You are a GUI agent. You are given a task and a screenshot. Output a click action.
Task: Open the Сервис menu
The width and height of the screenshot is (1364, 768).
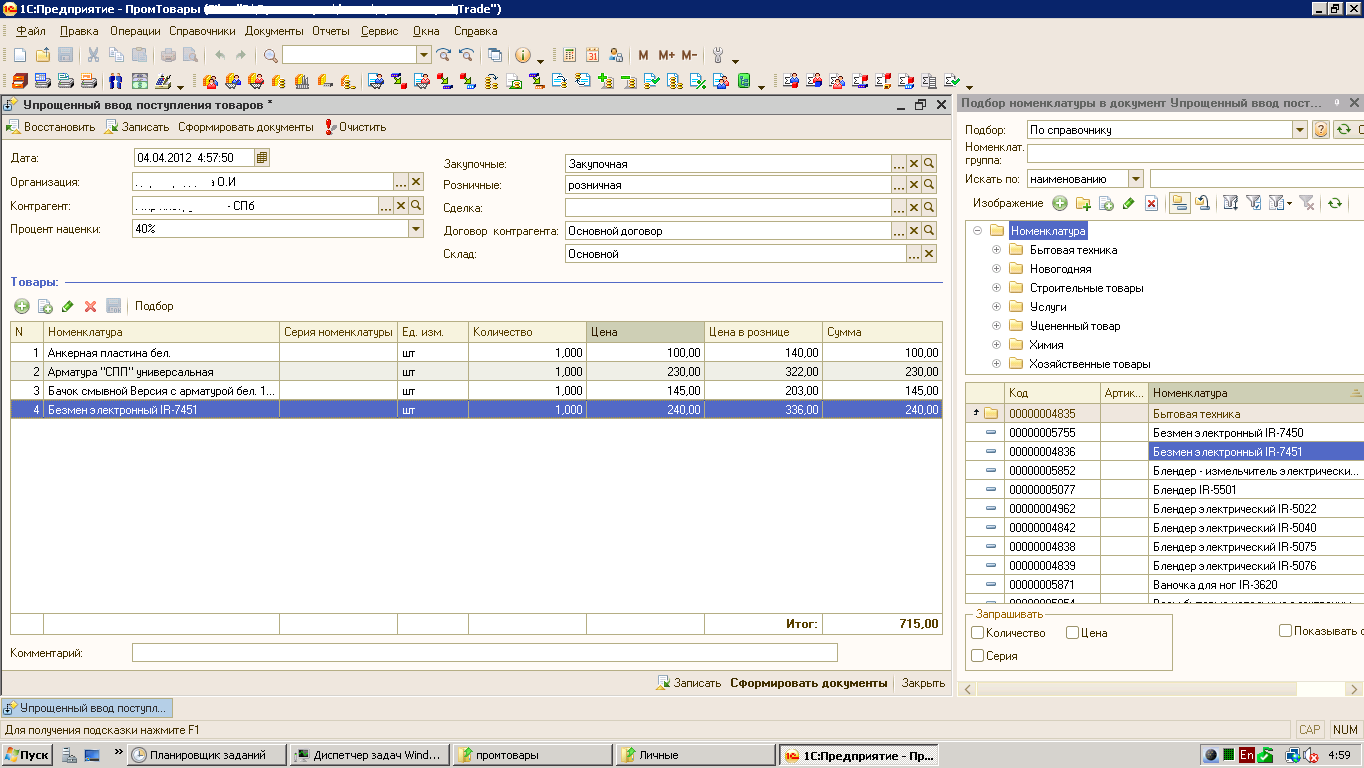pos(379,31)
